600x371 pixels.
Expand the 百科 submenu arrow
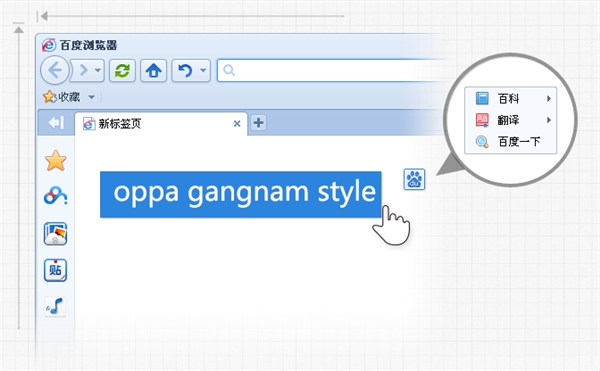pyautogui.click(x=549, y=99)
